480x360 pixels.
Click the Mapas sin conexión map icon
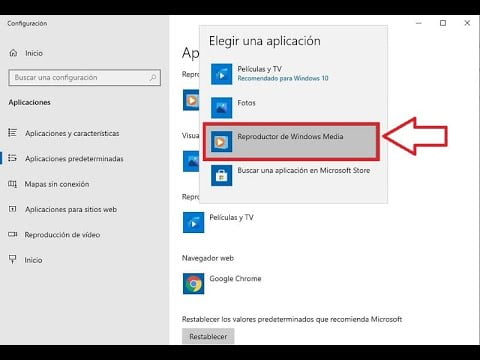coord(12,184)
